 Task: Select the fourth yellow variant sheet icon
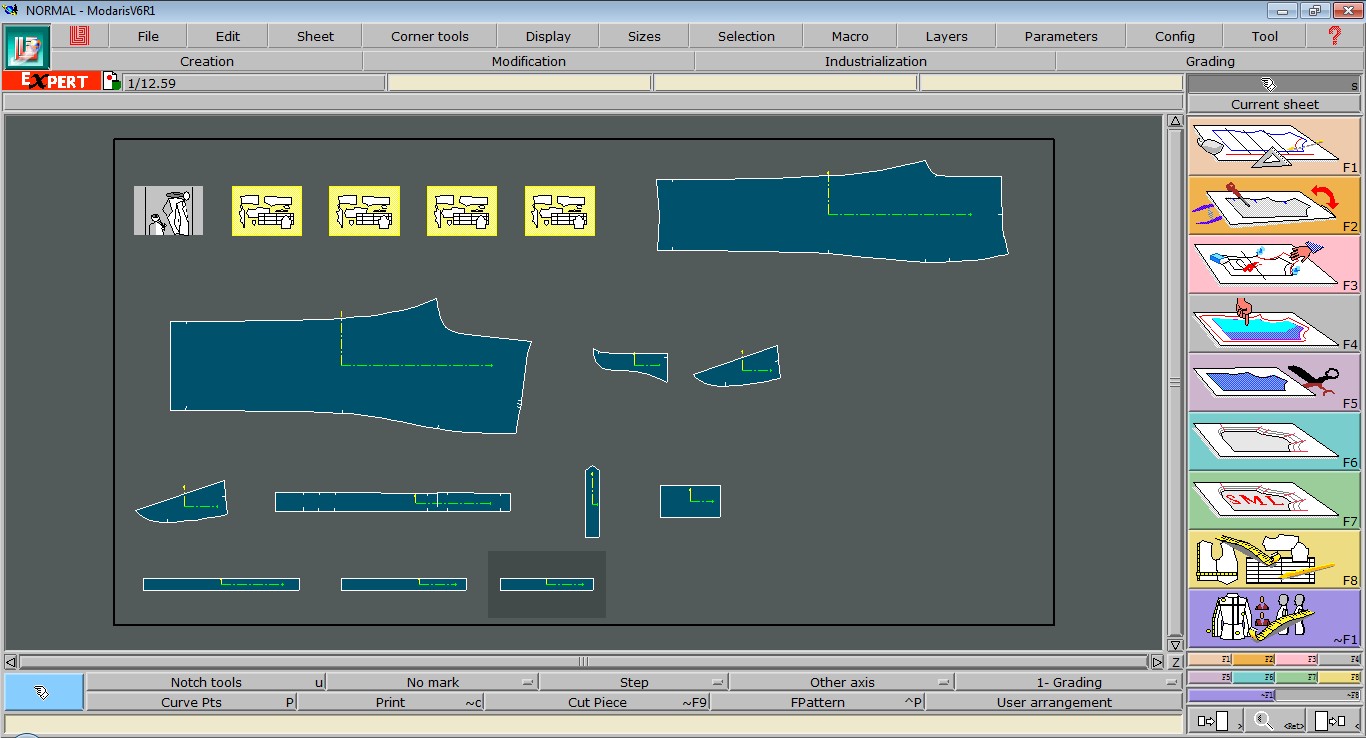[560, 211]
